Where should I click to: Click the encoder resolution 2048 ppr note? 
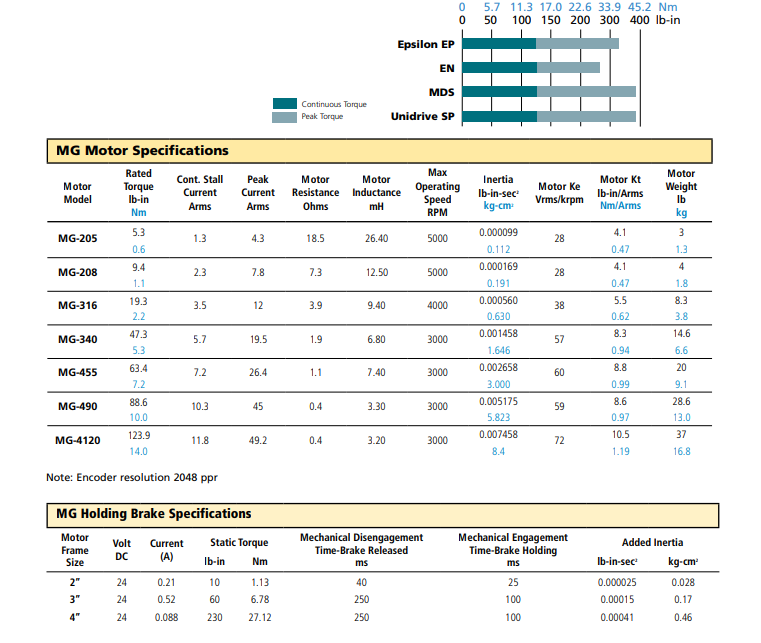coord(132,477)
